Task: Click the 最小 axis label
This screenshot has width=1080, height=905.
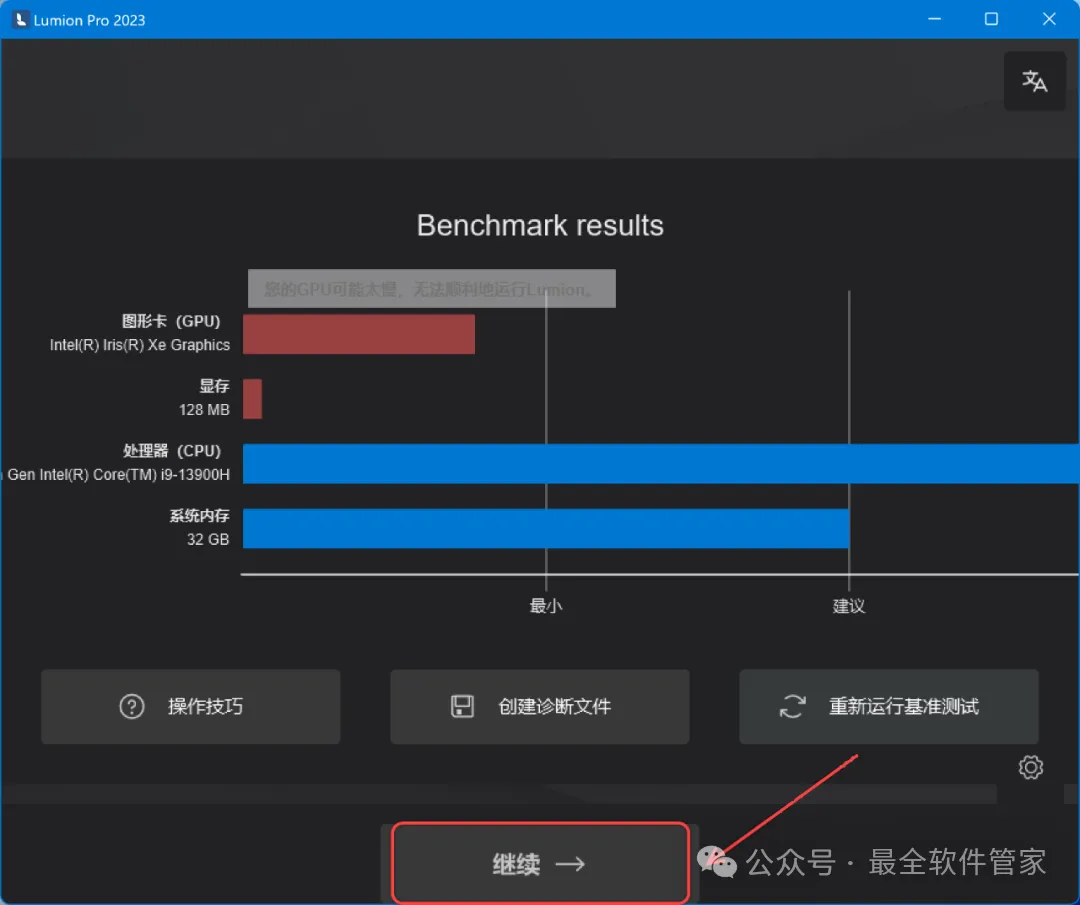Action: [x=546, y=606]
